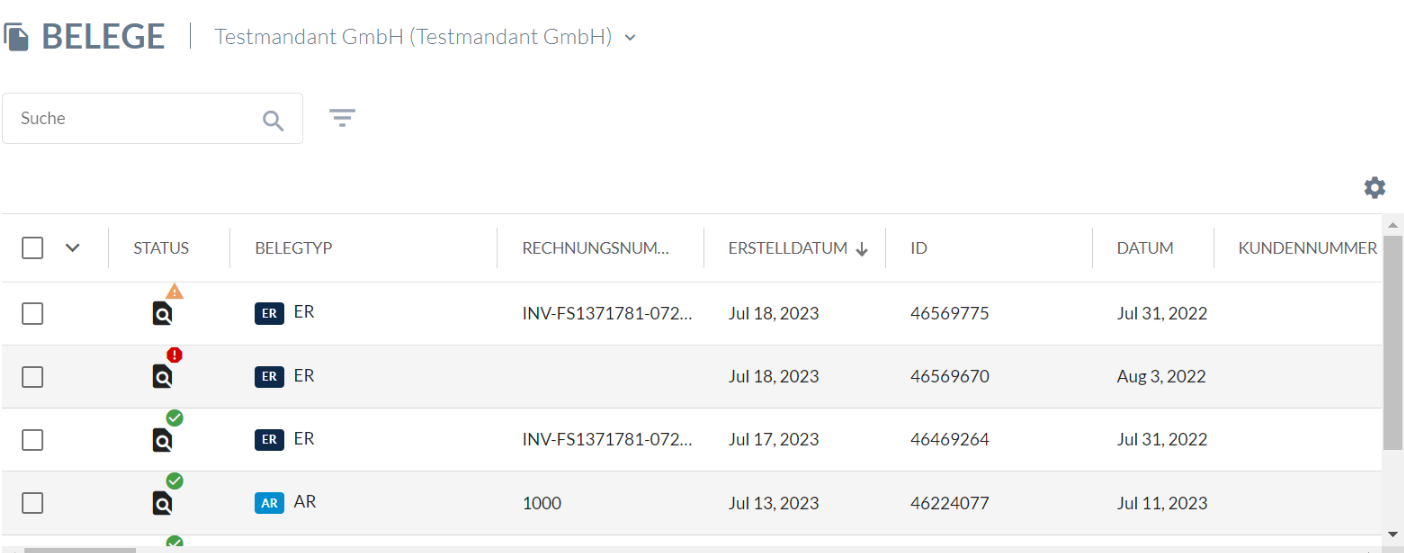Open table settings gear icon

1375,187
